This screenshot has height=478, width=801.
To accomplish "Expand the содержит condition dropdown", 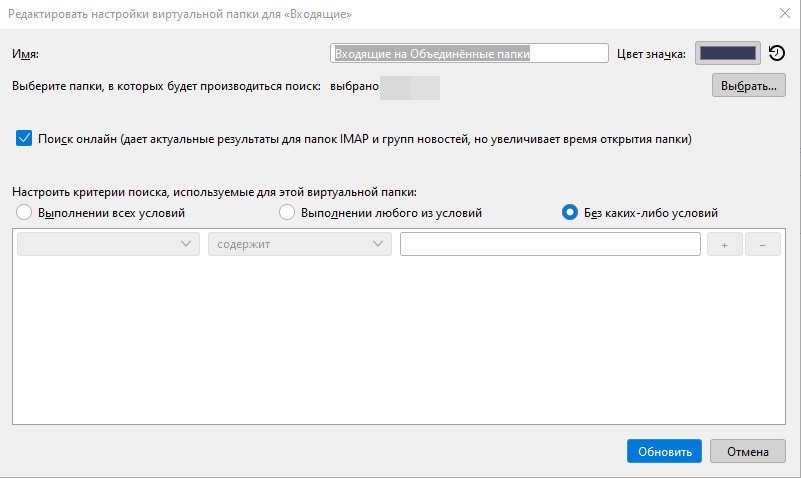I will [x=299, y=245].
